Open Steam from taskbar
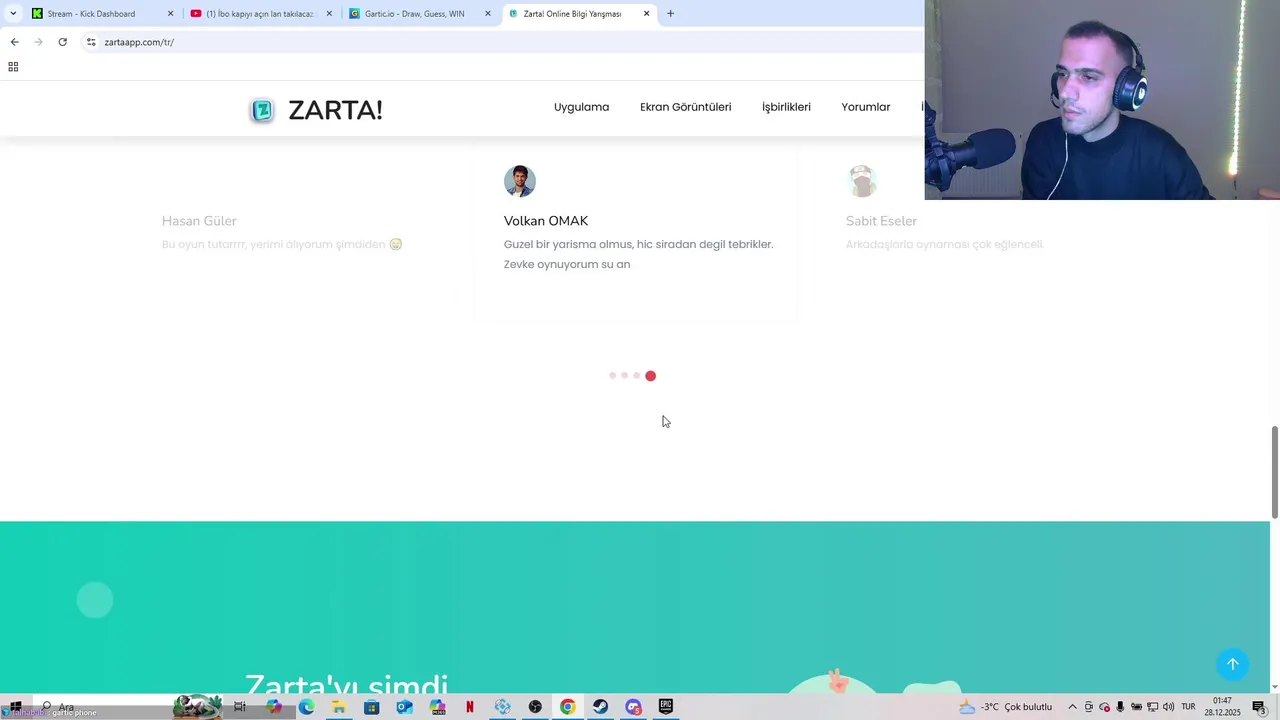 click(x=600, y=707)
